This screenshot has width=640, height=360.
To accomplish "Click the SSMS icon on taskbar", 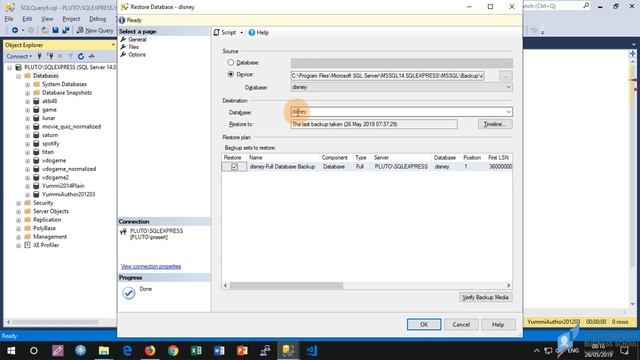I will click(288, 351).
